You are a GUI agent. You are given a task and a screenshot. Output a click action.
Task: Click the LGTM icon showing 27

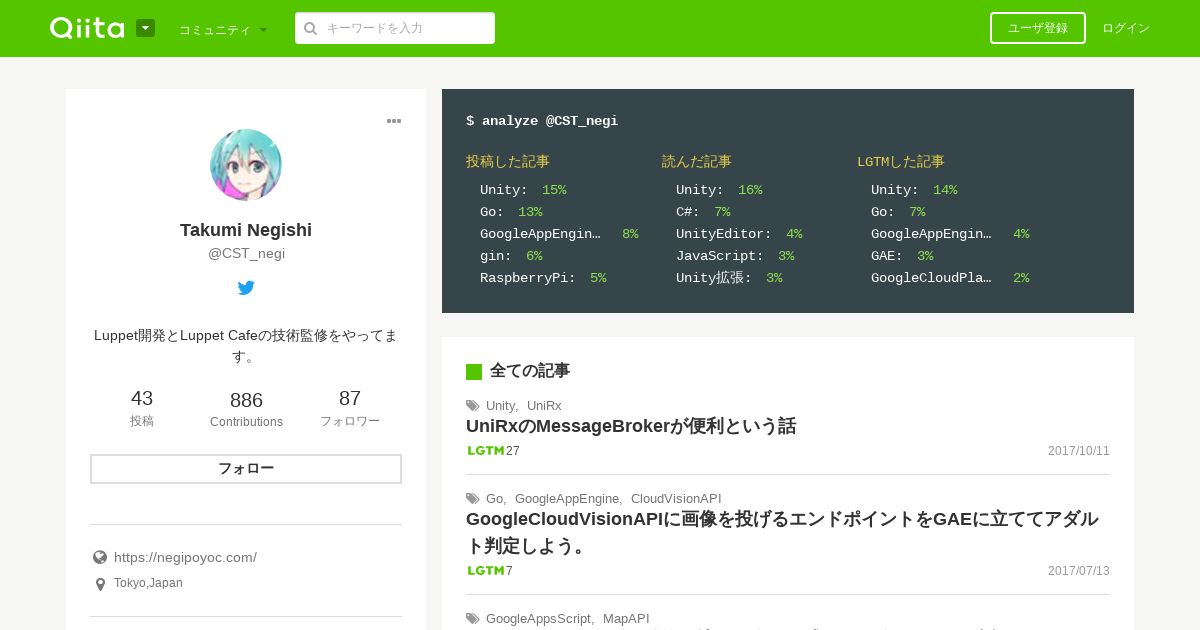486,451
